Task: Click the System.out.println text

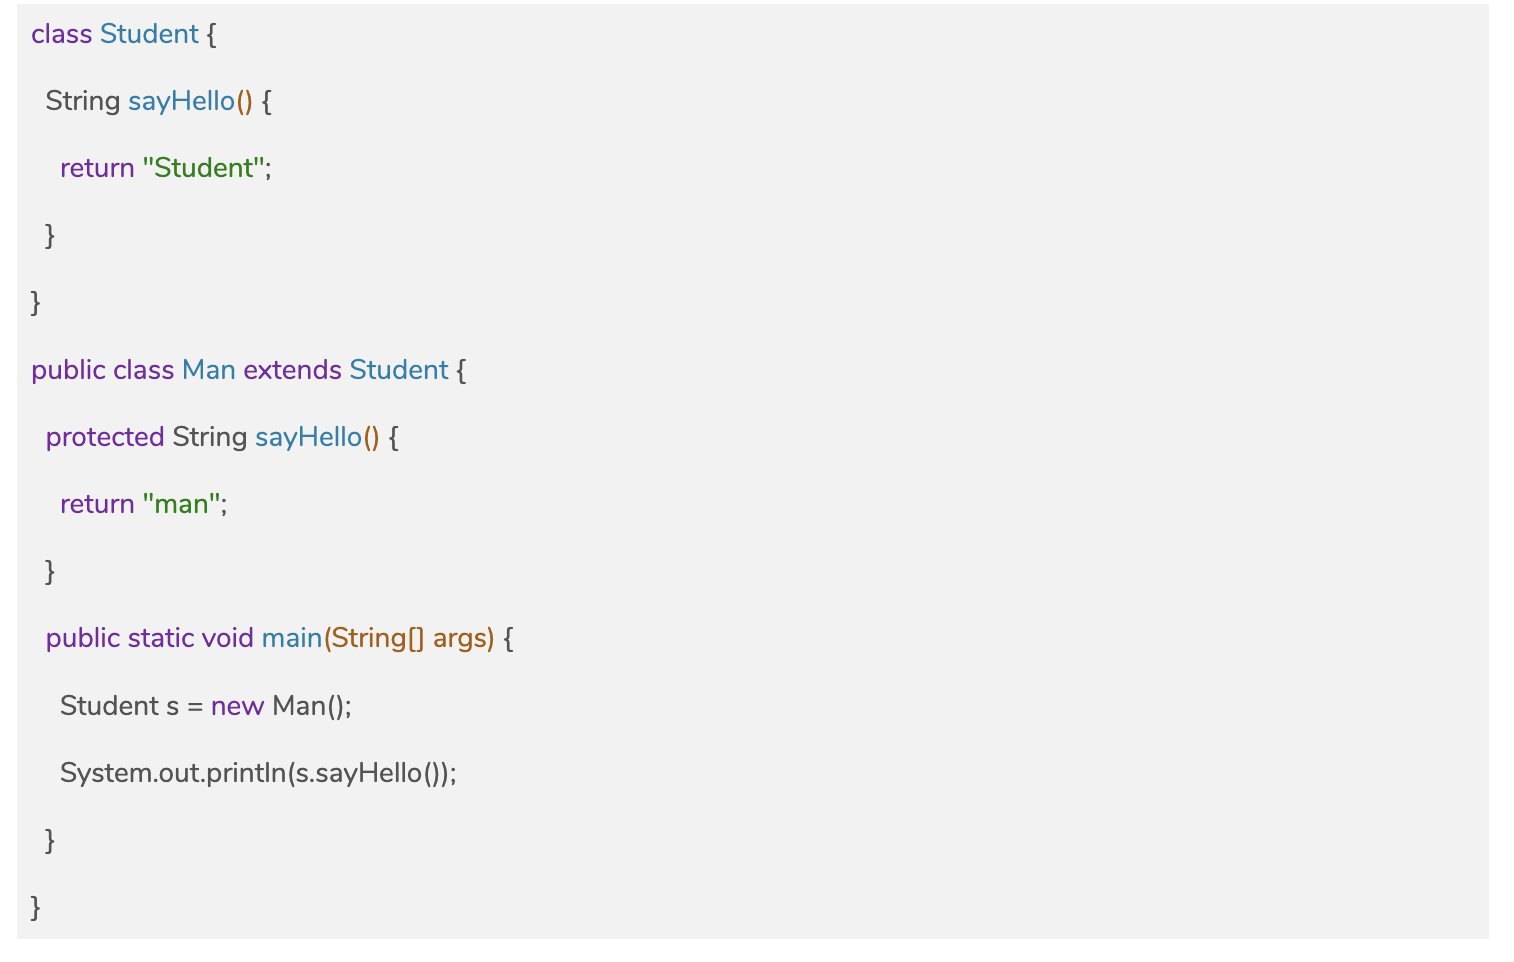Action: [172, 773]
